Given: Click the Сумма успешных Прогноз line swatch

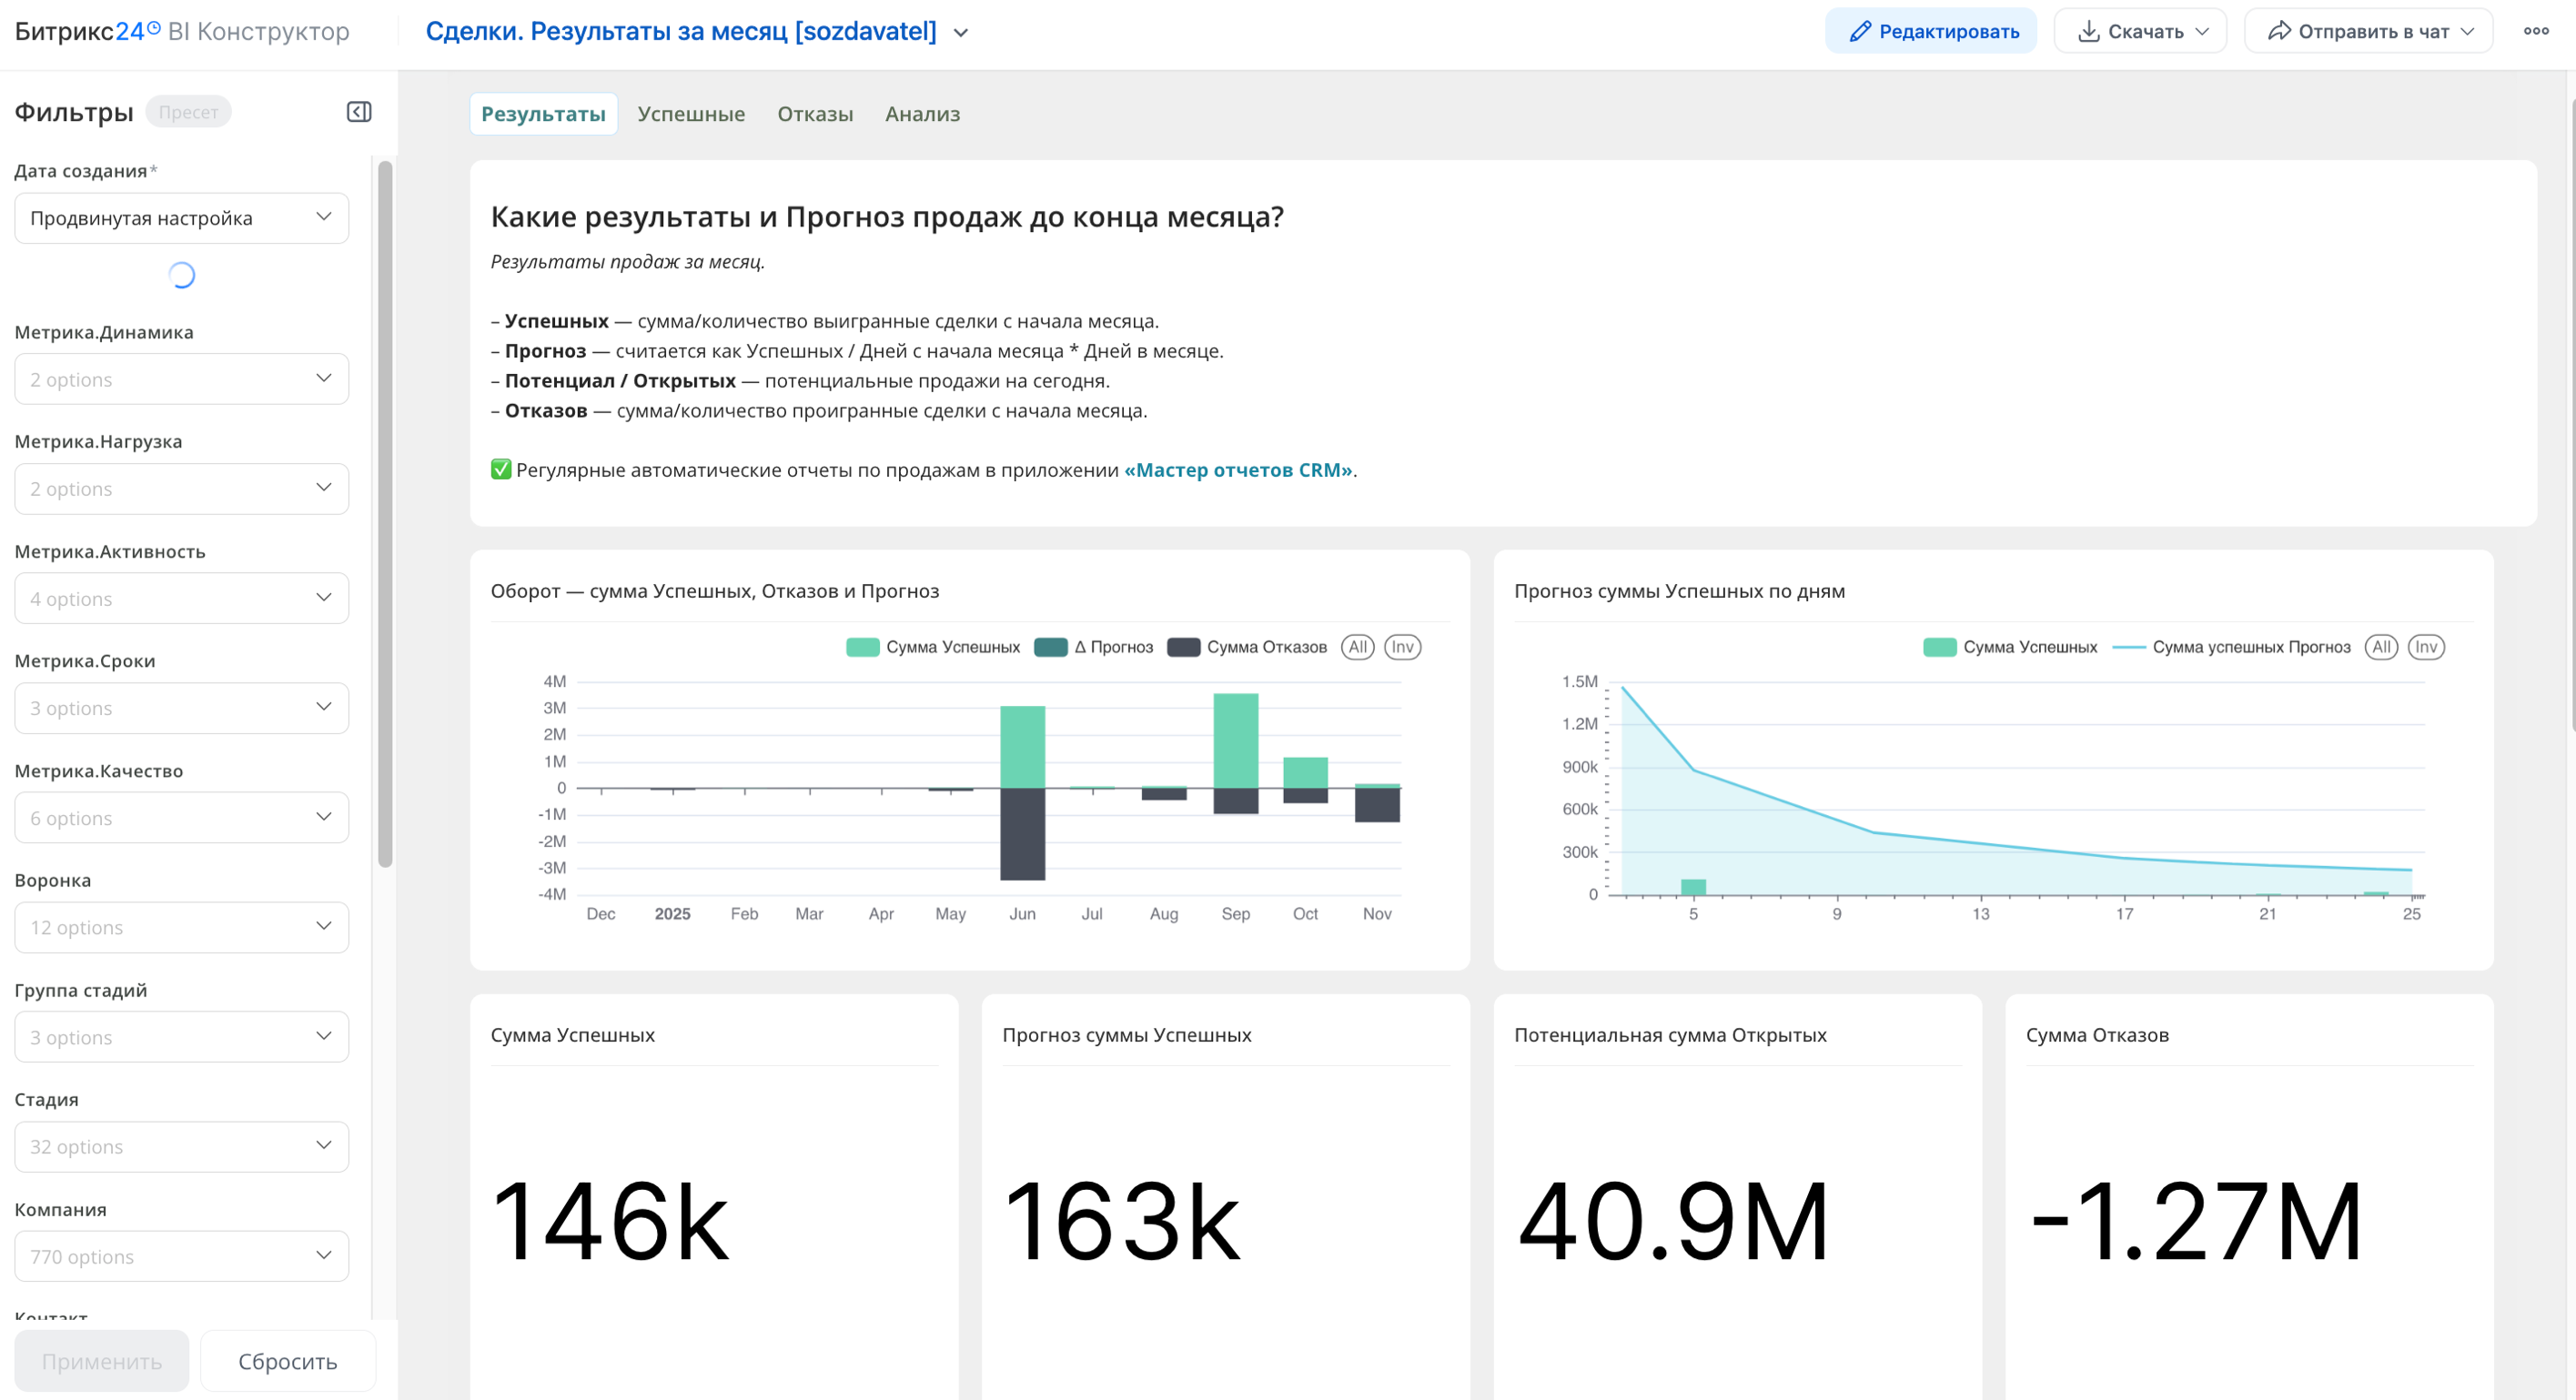Looking at the screenshot, I should click(x=2129, y=647).
